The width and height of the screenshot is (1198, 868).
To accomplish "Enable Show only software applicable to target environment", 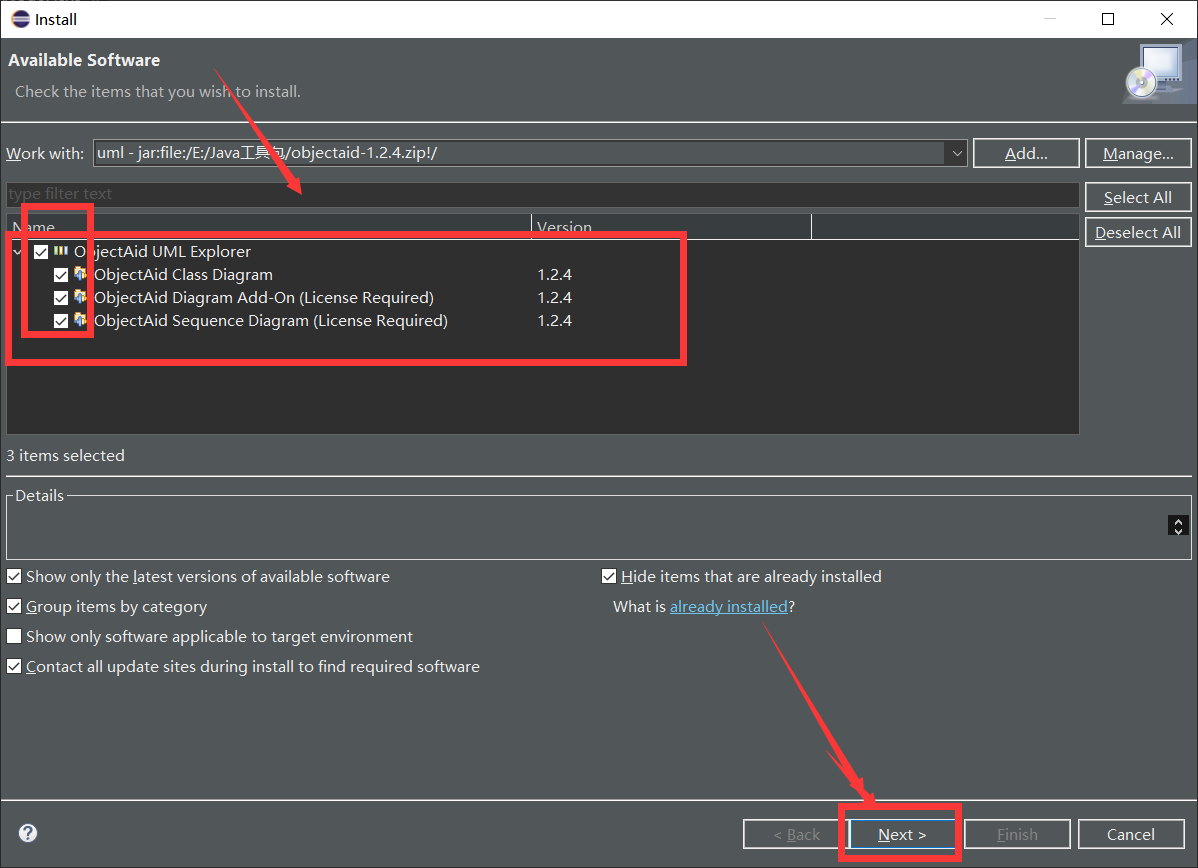I will tap(14, 636).
